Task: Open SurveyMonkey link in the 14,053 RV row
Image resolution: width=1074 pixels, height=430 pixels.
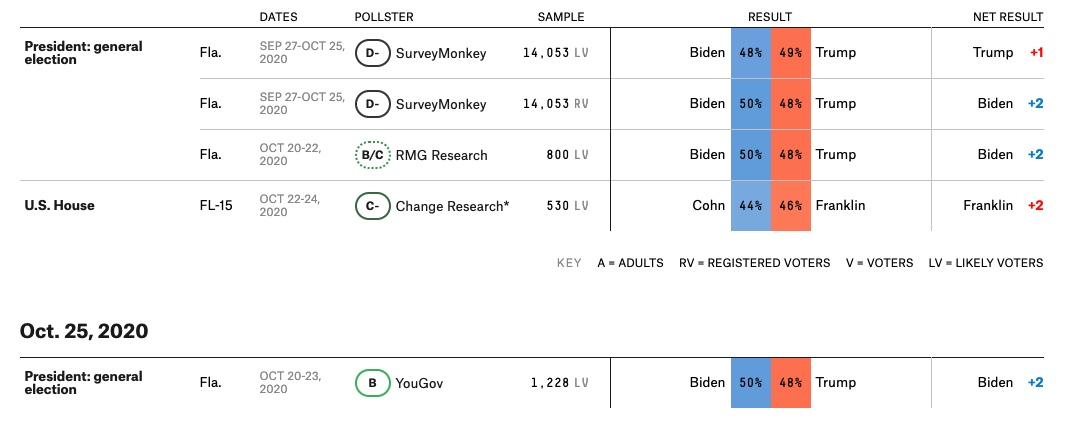Action: click(441, 104)
